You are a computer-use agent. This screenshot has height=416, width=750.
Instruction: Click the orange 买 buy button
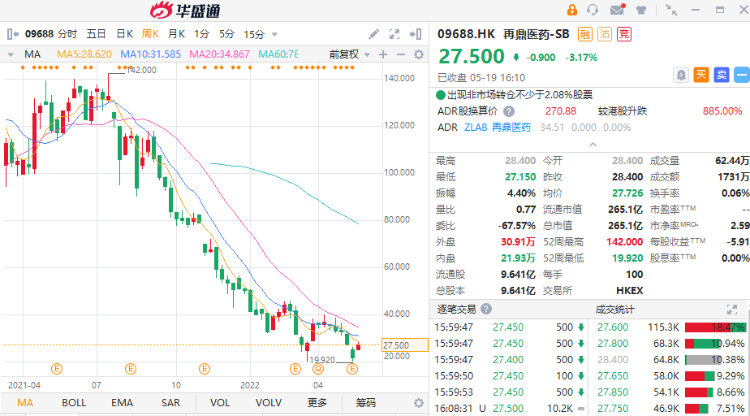pyautogui.click(x=701, y=75)
